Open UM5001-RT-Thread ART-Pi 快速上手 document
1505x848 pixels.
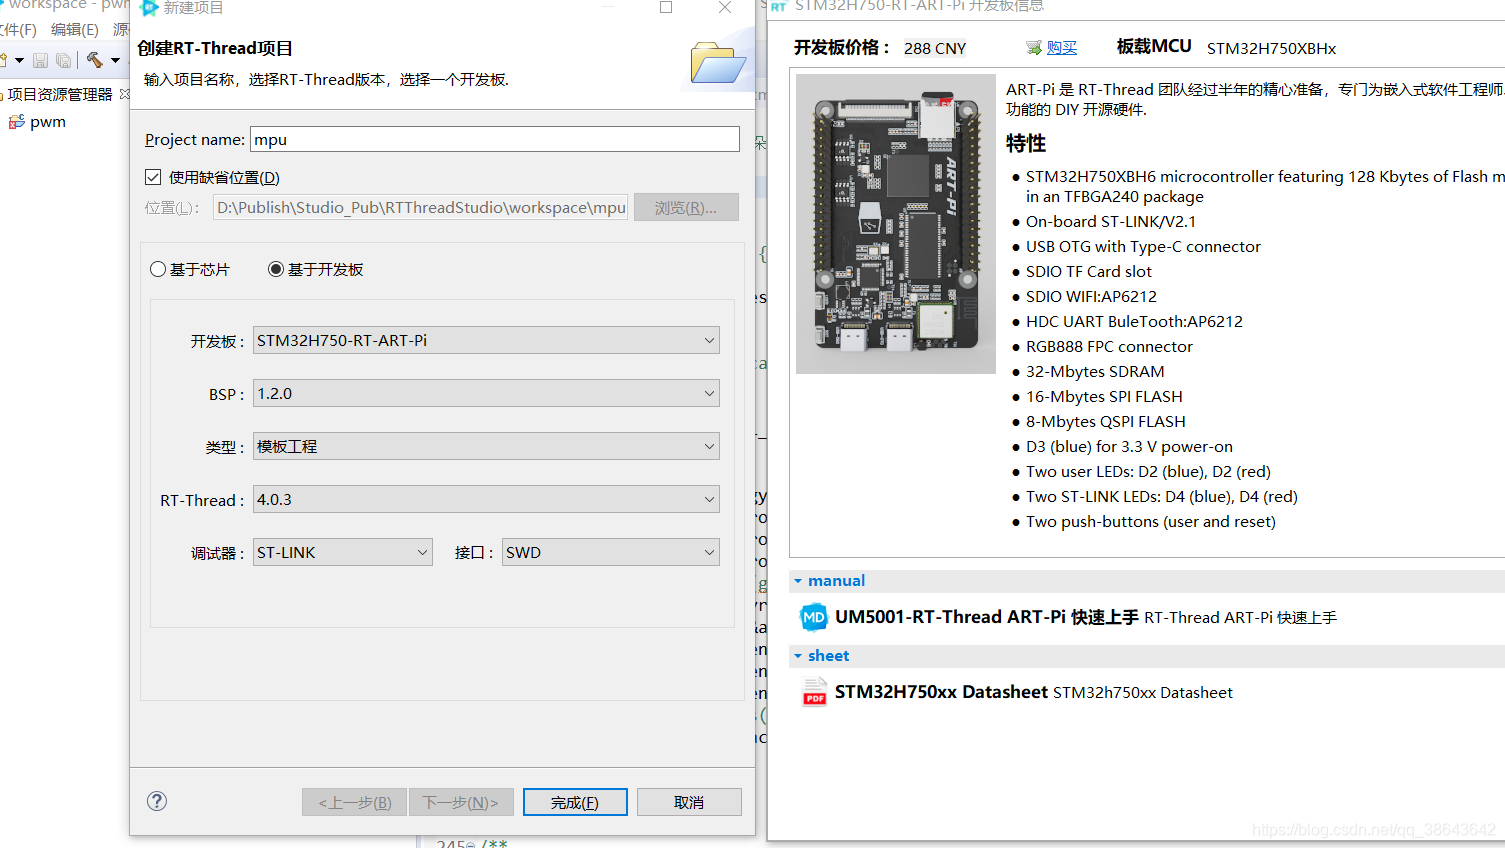pyautogui.click(x=987, y=617)
